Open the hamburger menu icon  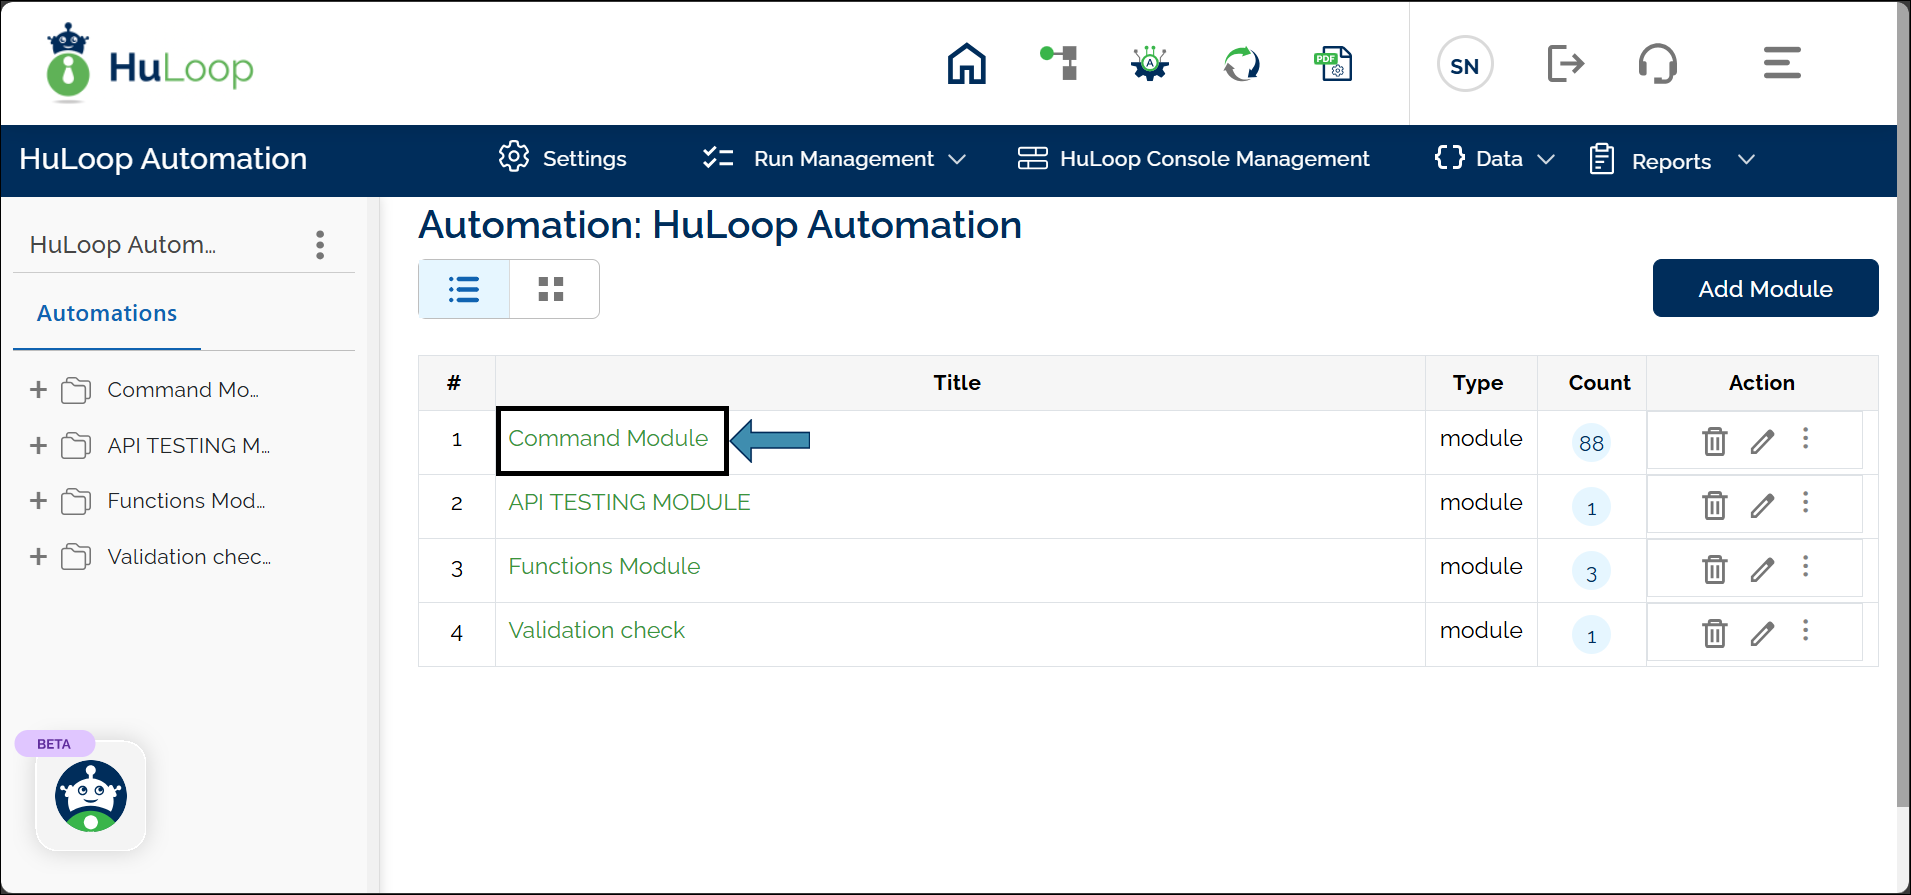pos(1781,64)
